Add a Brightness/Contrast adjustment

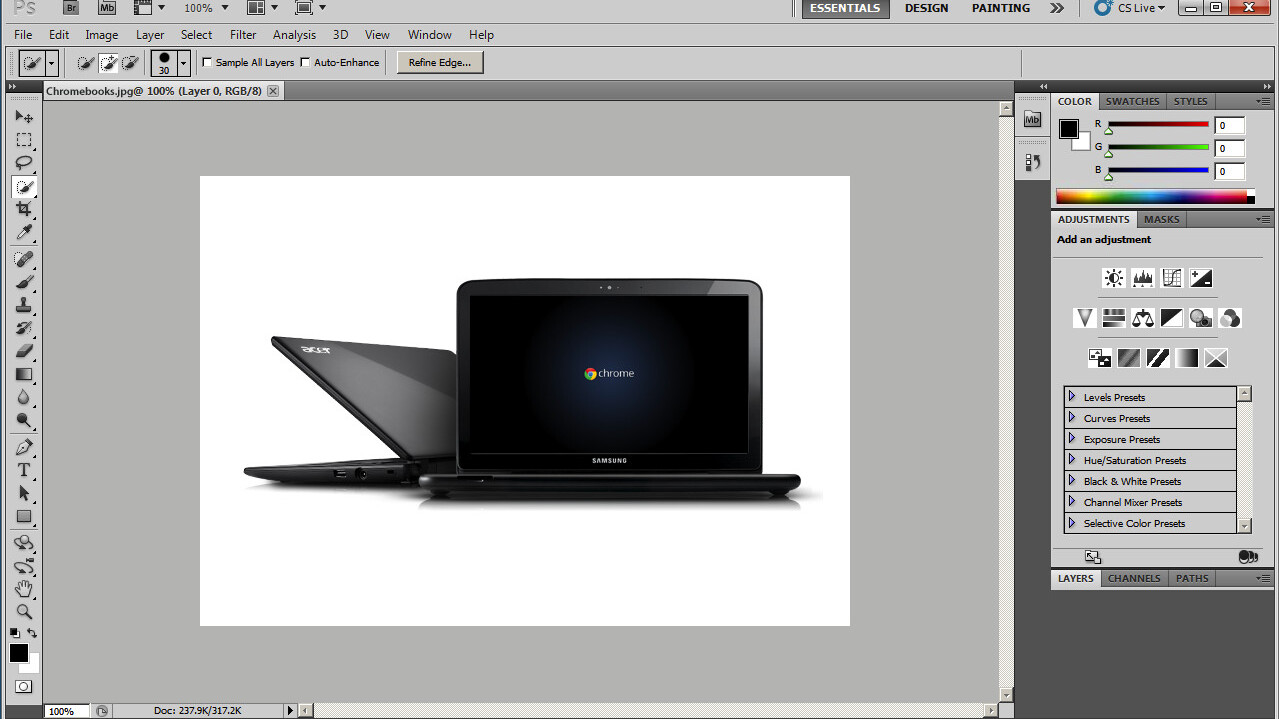[1114, 278]
